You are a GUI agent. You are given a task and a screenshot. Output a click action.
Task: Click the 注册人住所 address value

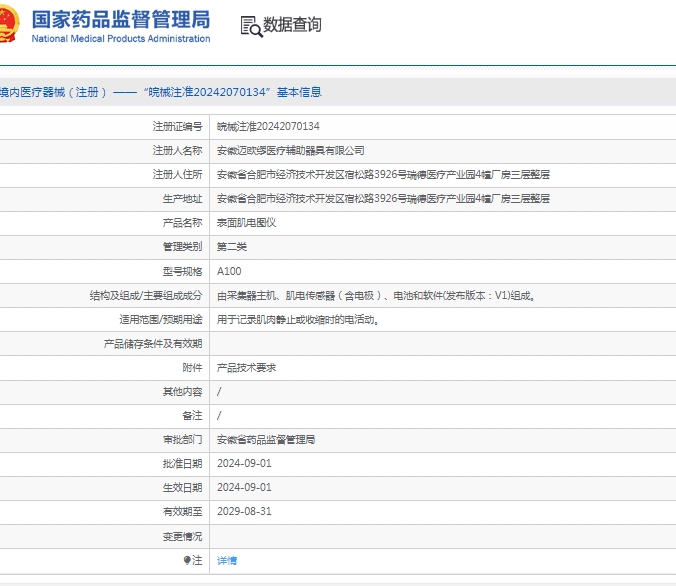click(383, 175)
